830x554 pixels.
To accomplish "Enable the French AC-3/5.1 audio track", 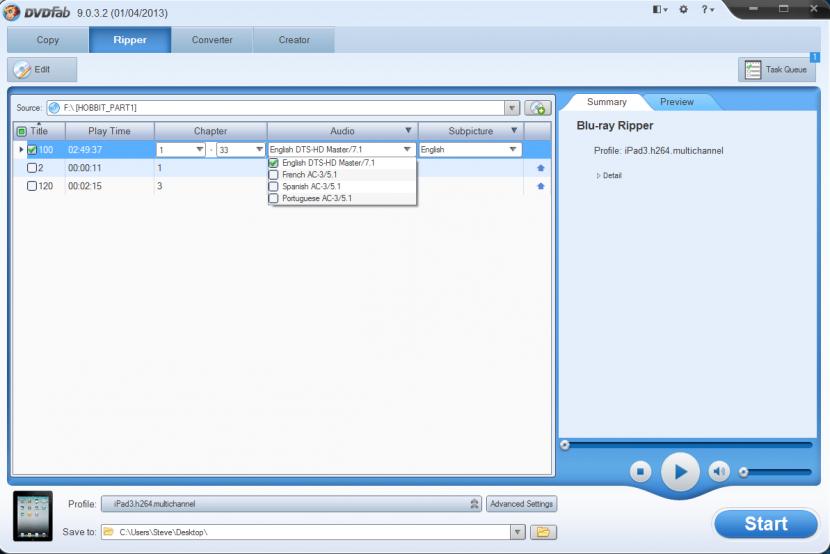I will pos(274,175).
